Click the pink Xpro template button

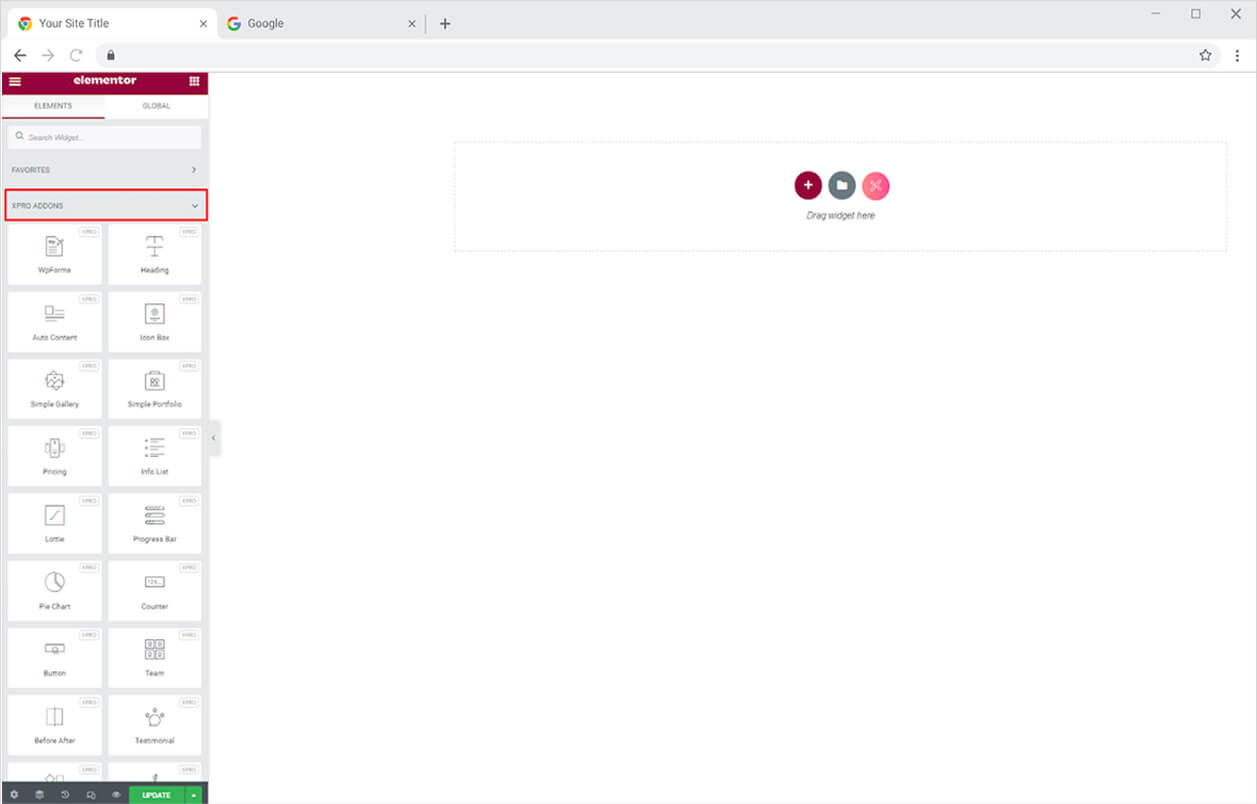pyautogui.click(x=875, y=185)
